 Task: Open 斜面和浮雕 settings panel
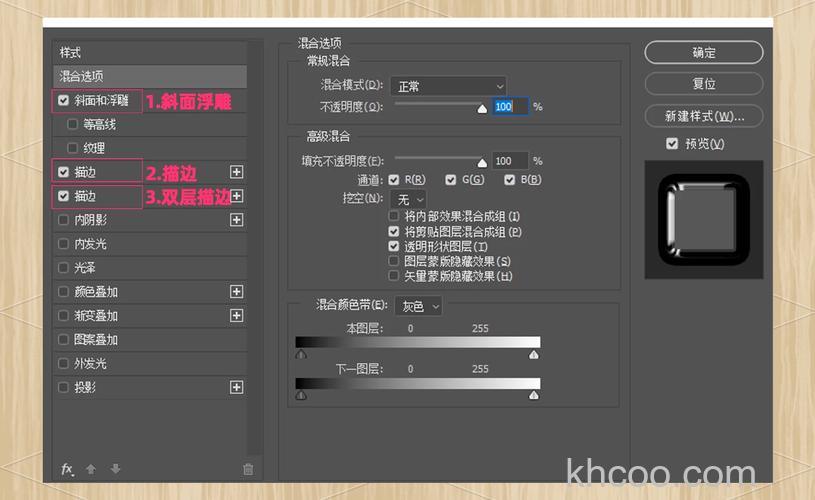coord(101,100)
